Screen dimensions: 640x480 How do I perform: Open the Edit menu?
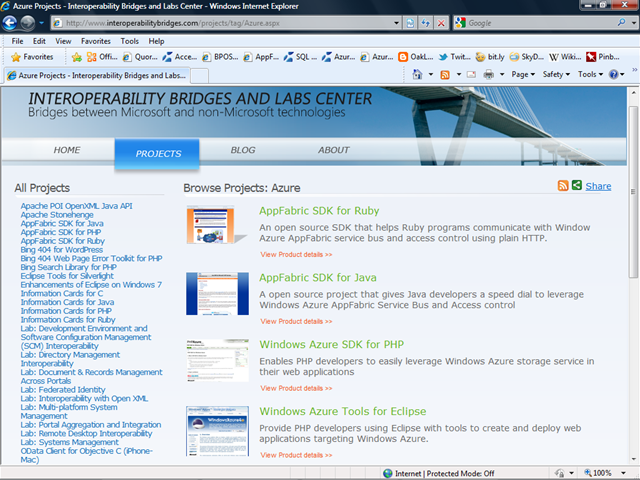pos(39,41)
